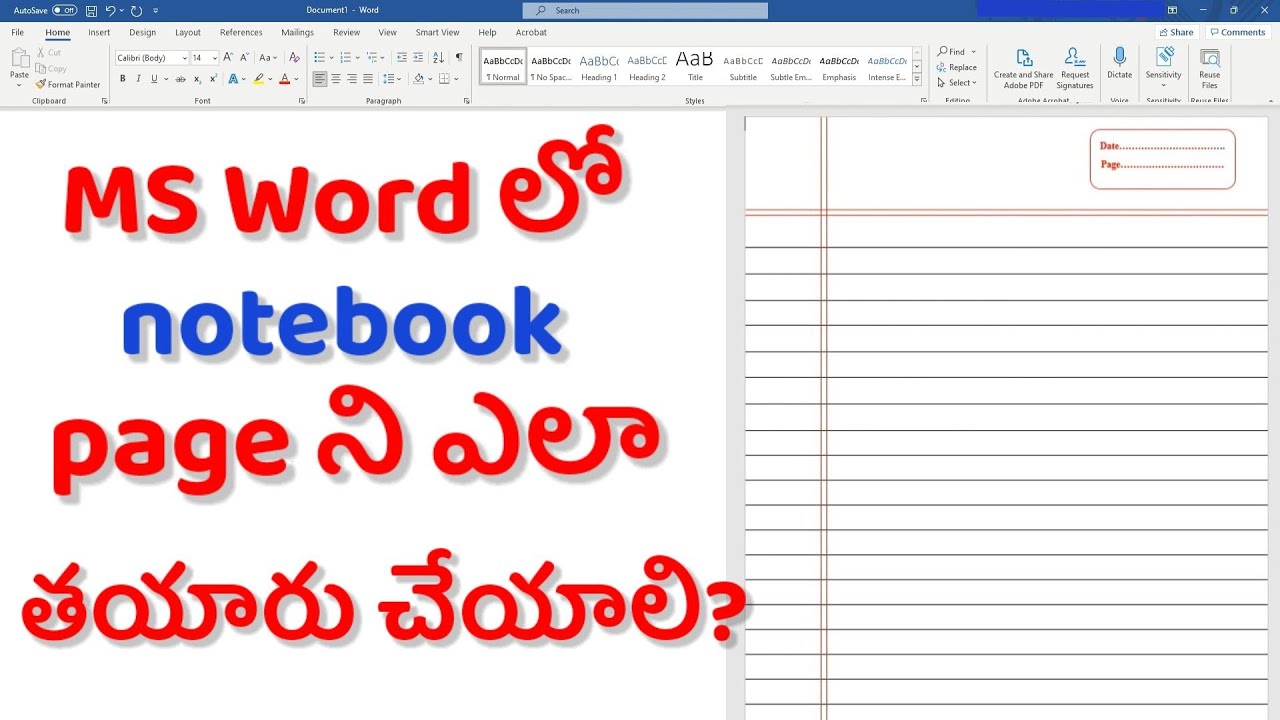Open the Select dropdown in Editing
1280x720 pixels.
click(957, 83)
